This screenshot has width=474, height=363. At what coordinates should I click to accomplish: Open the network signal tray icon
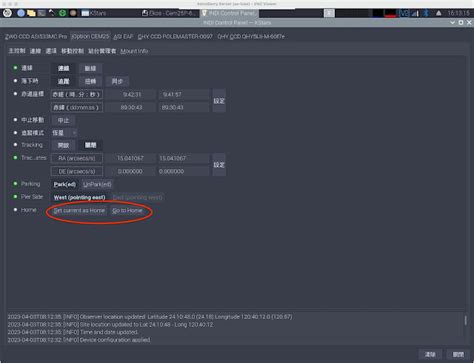point(415,13)
